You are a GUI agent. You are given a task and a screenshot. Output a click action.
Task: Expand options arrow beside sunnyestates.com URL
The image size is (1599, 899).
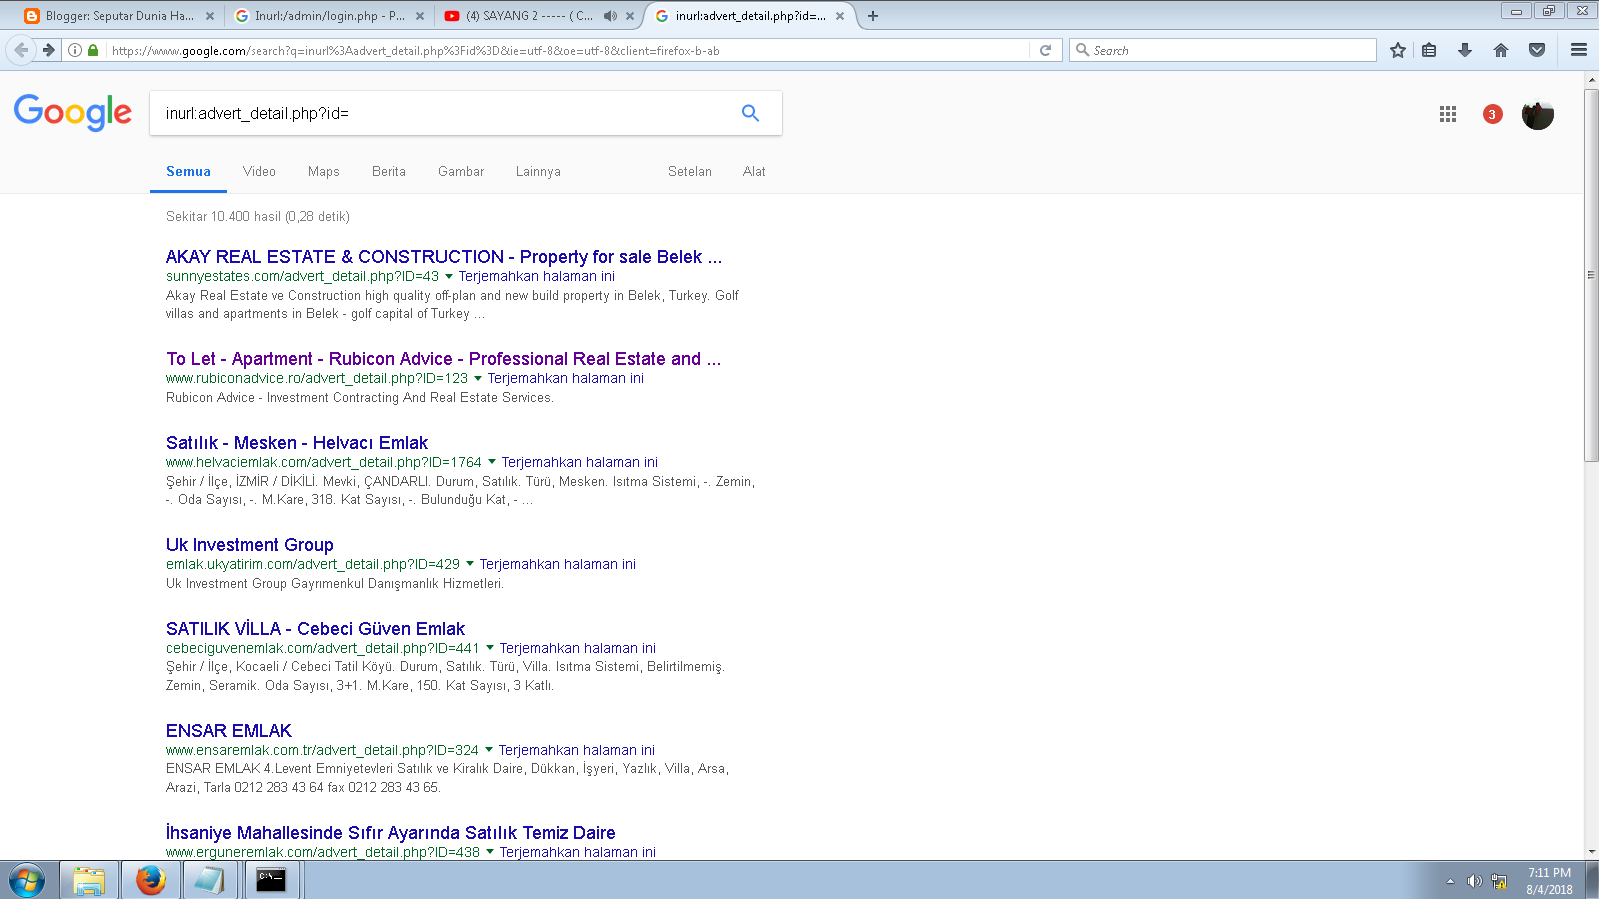[x=449, y=276]
